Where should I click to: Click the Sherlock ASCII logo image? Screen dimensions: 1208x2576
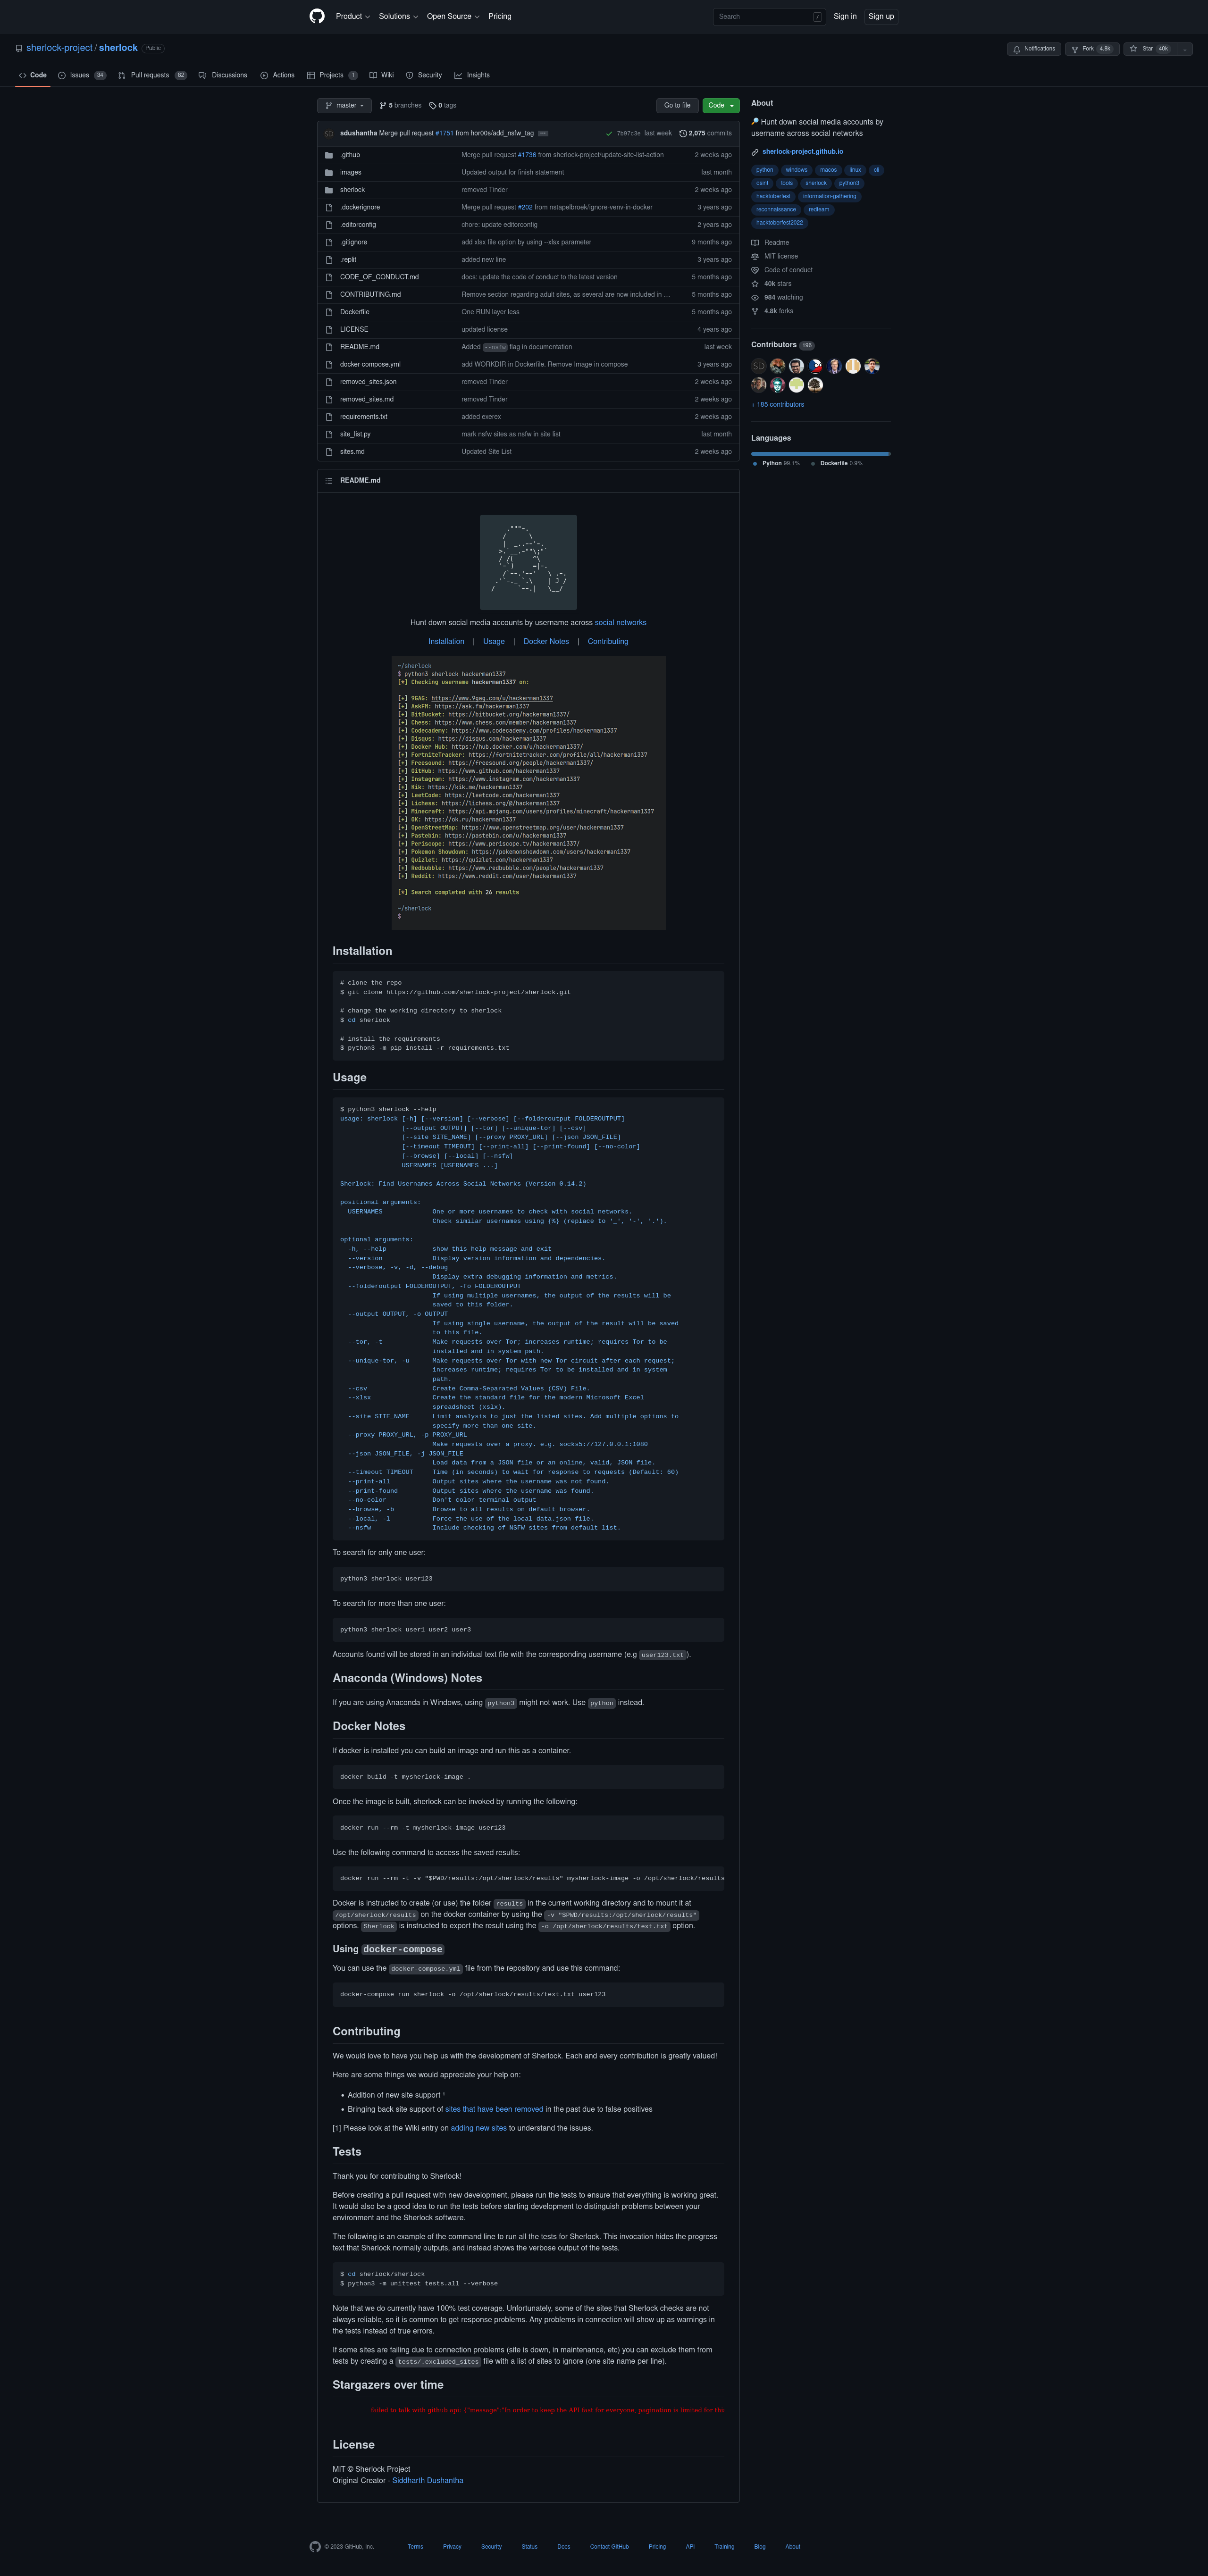click(528, 562)
